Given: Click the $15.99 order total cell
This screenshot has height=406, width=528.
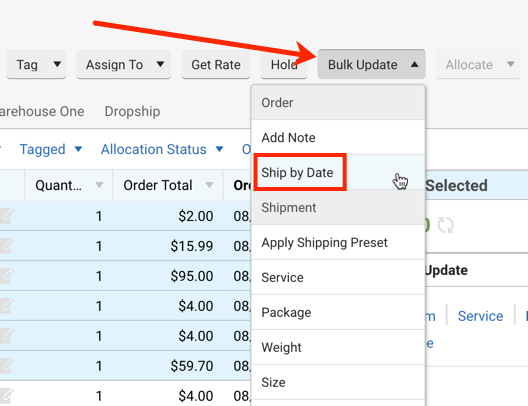Looking at the screenshot, I should pyautogui.click(x=168, y=246).
